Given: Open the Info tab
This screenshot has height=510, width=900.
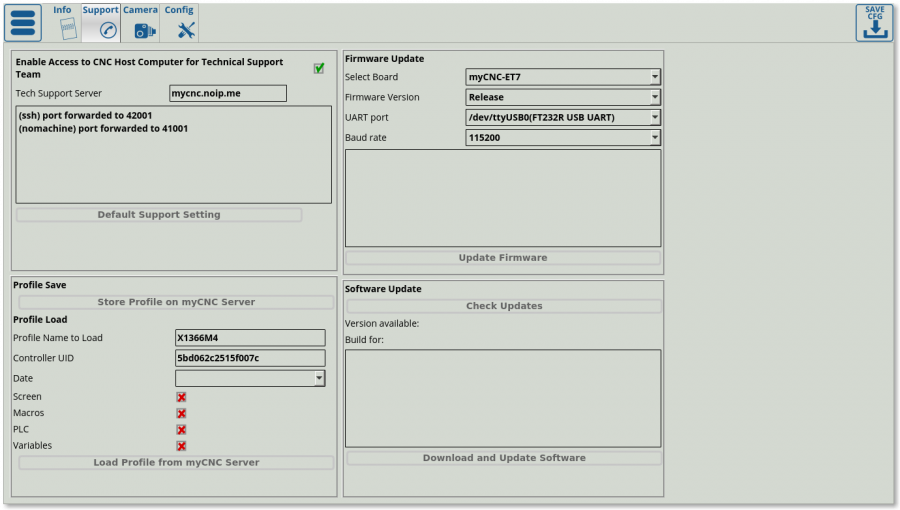Looking at the screenshot, I should tap(63, 22).
